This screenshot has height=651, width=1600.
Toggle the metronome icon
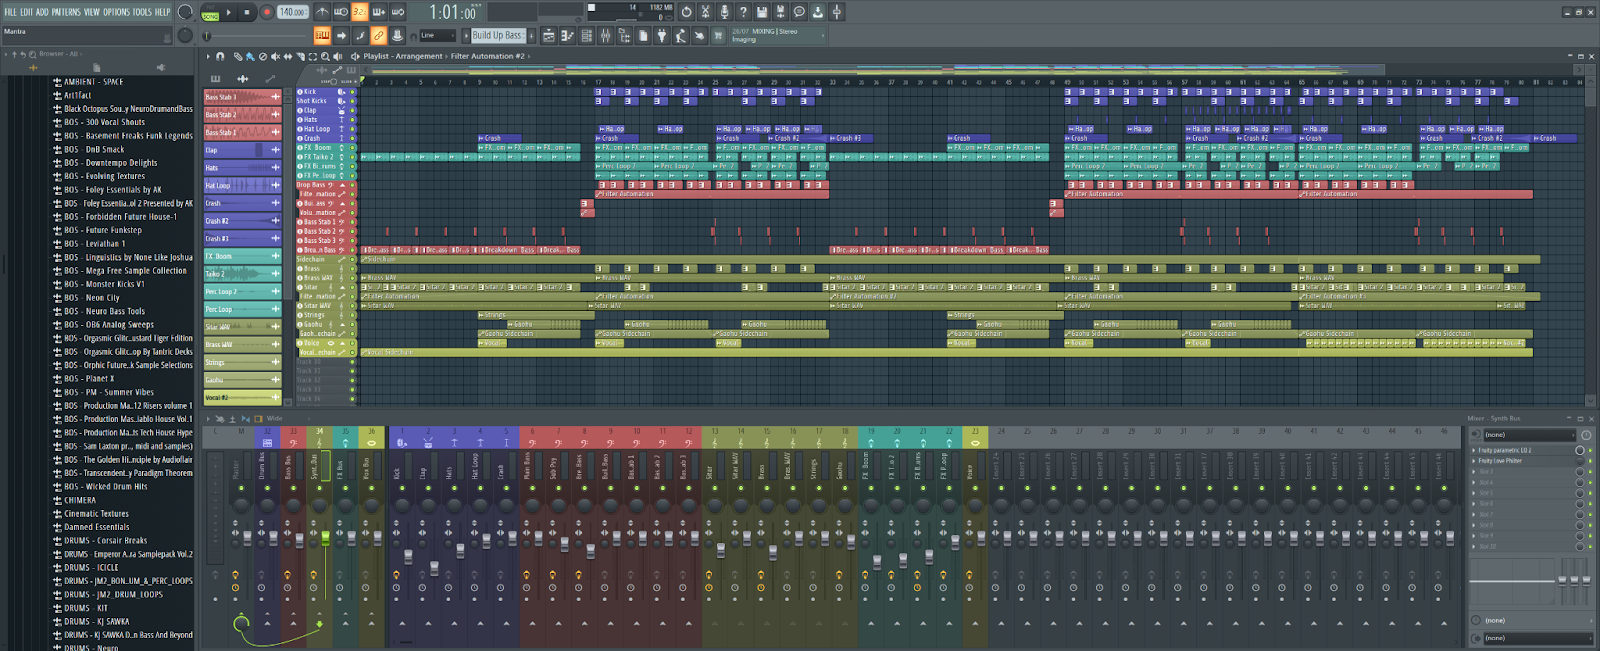point(322,12)
